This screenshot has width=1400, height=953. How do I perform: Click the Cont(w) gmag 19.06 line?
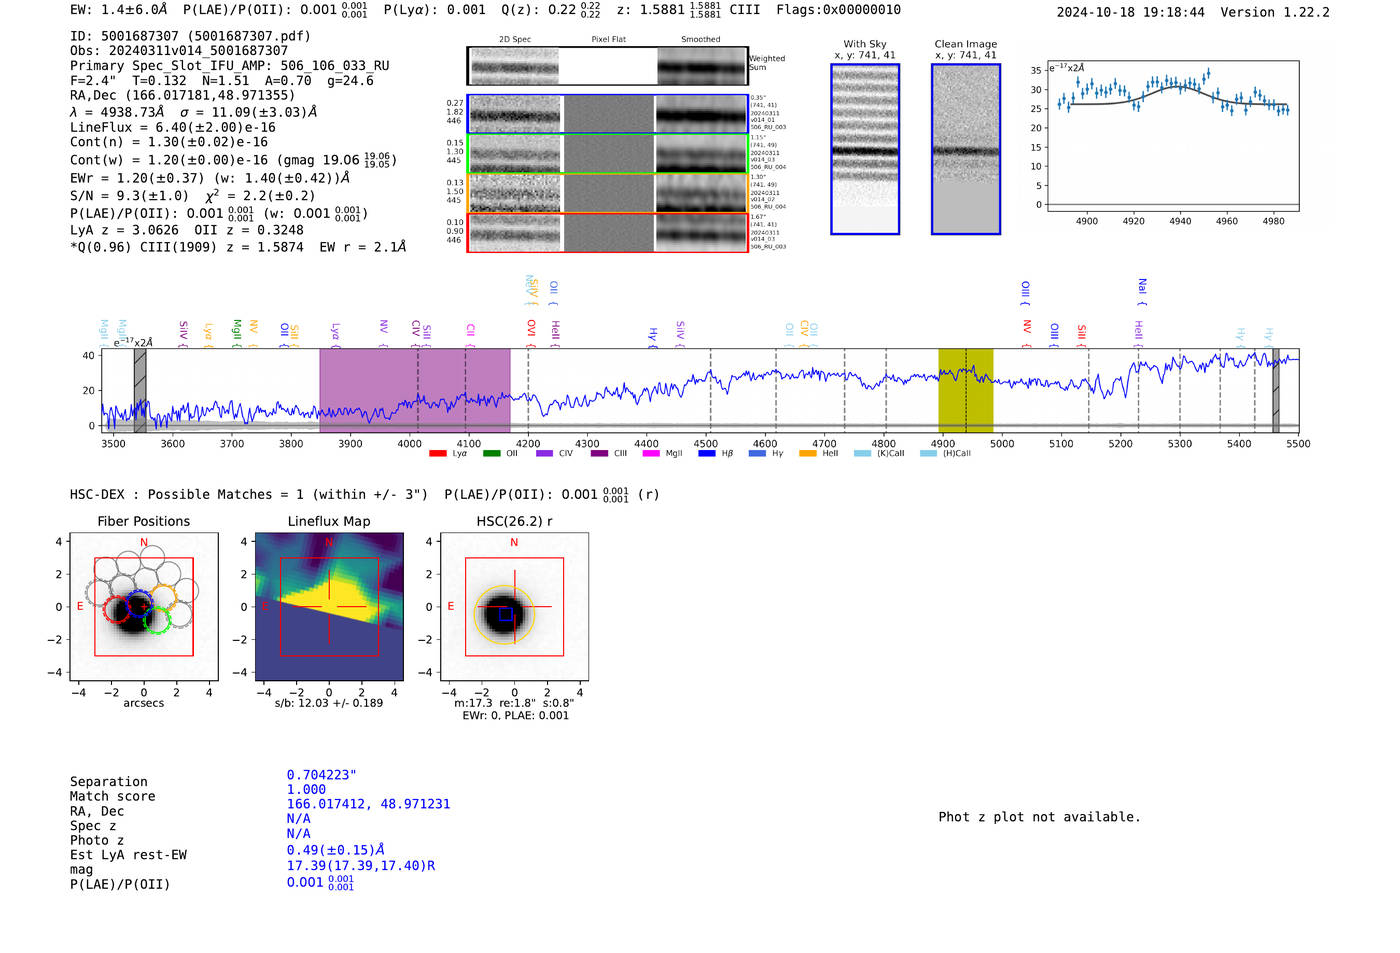(233, 159)
